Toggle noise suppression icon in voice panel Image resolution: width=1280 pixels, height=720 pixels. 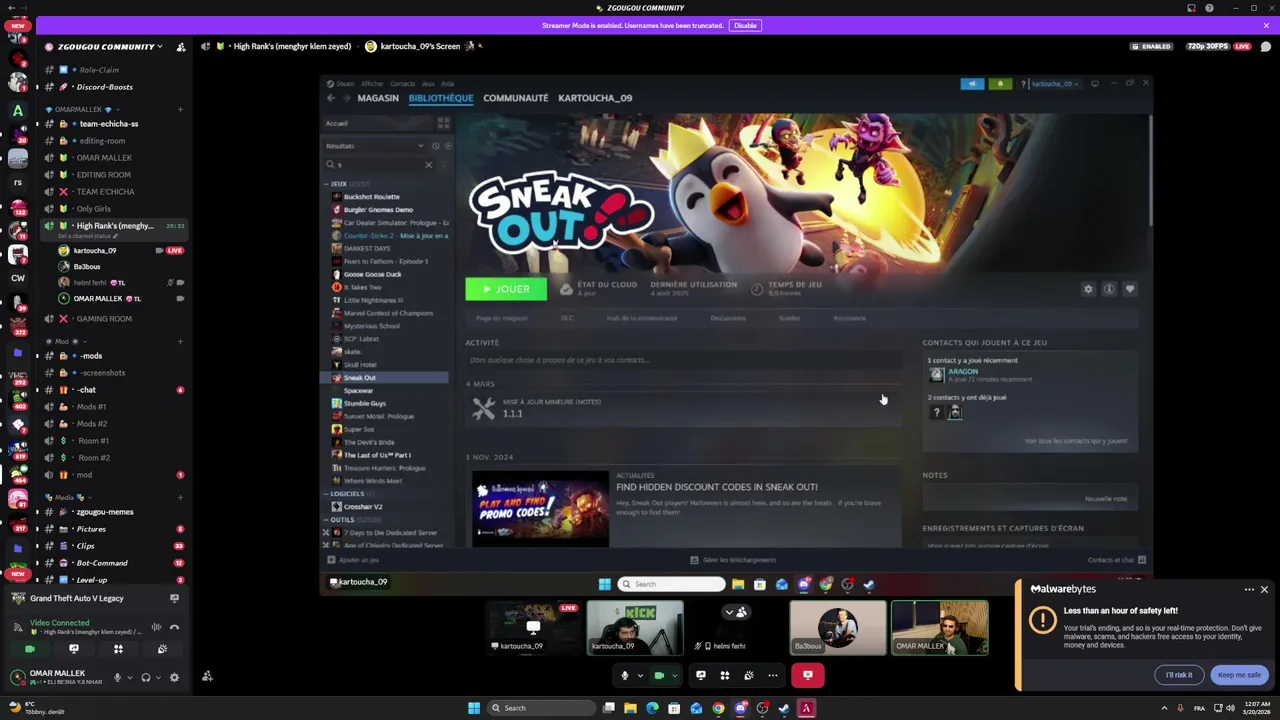click(156, 627)
